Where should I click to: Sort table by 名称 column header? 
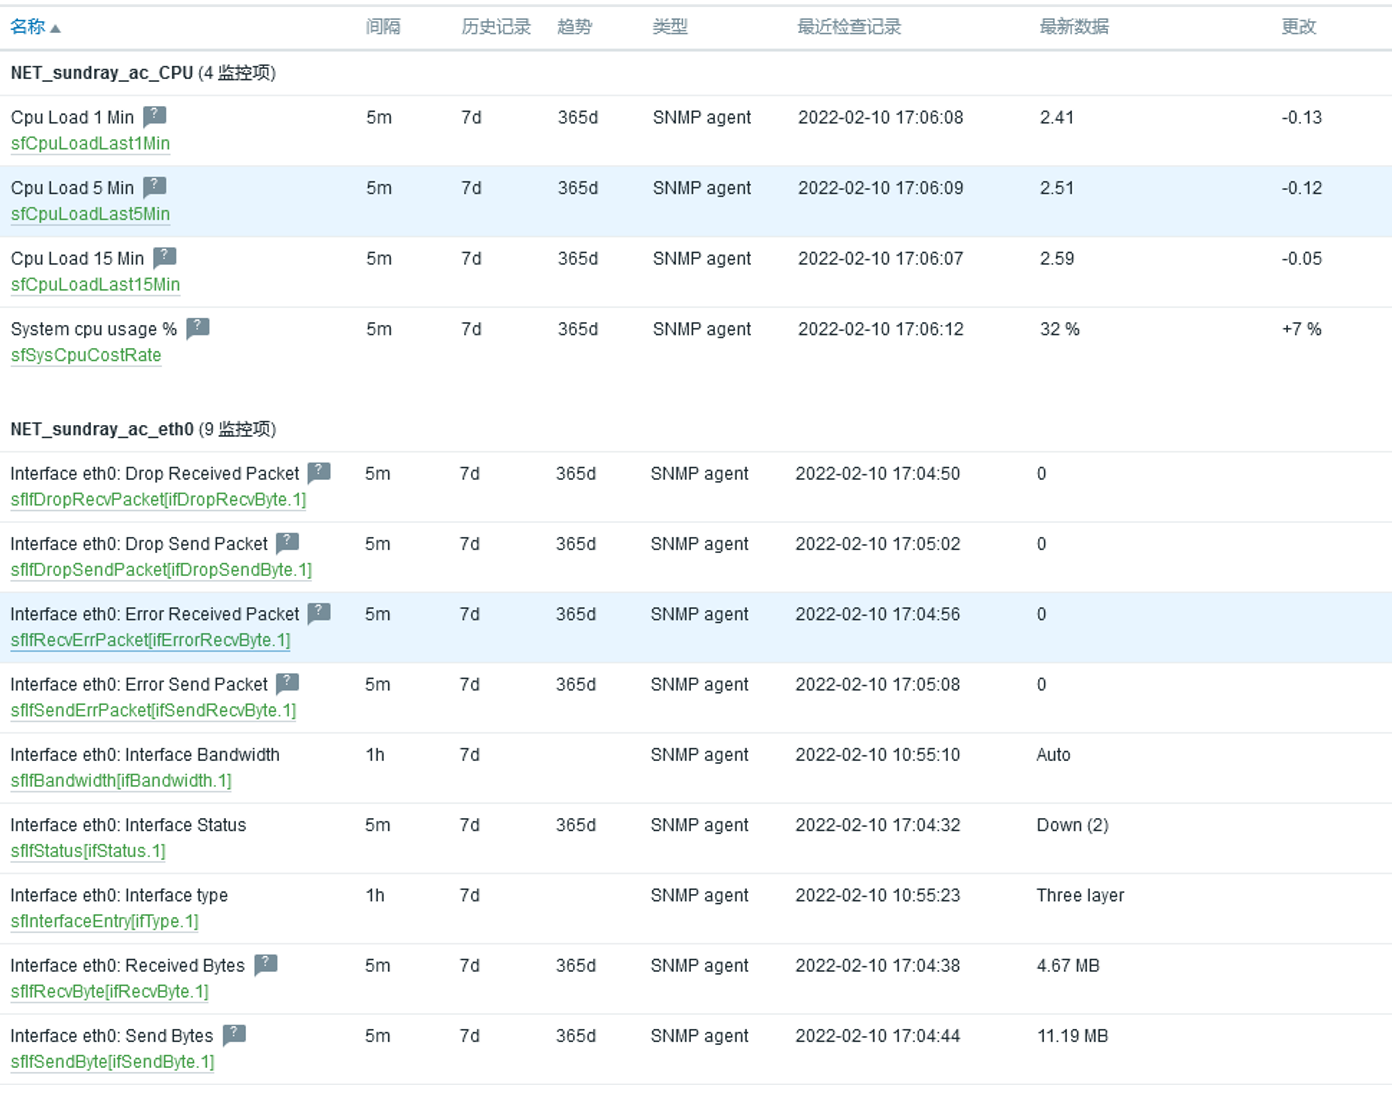[28, 27]
